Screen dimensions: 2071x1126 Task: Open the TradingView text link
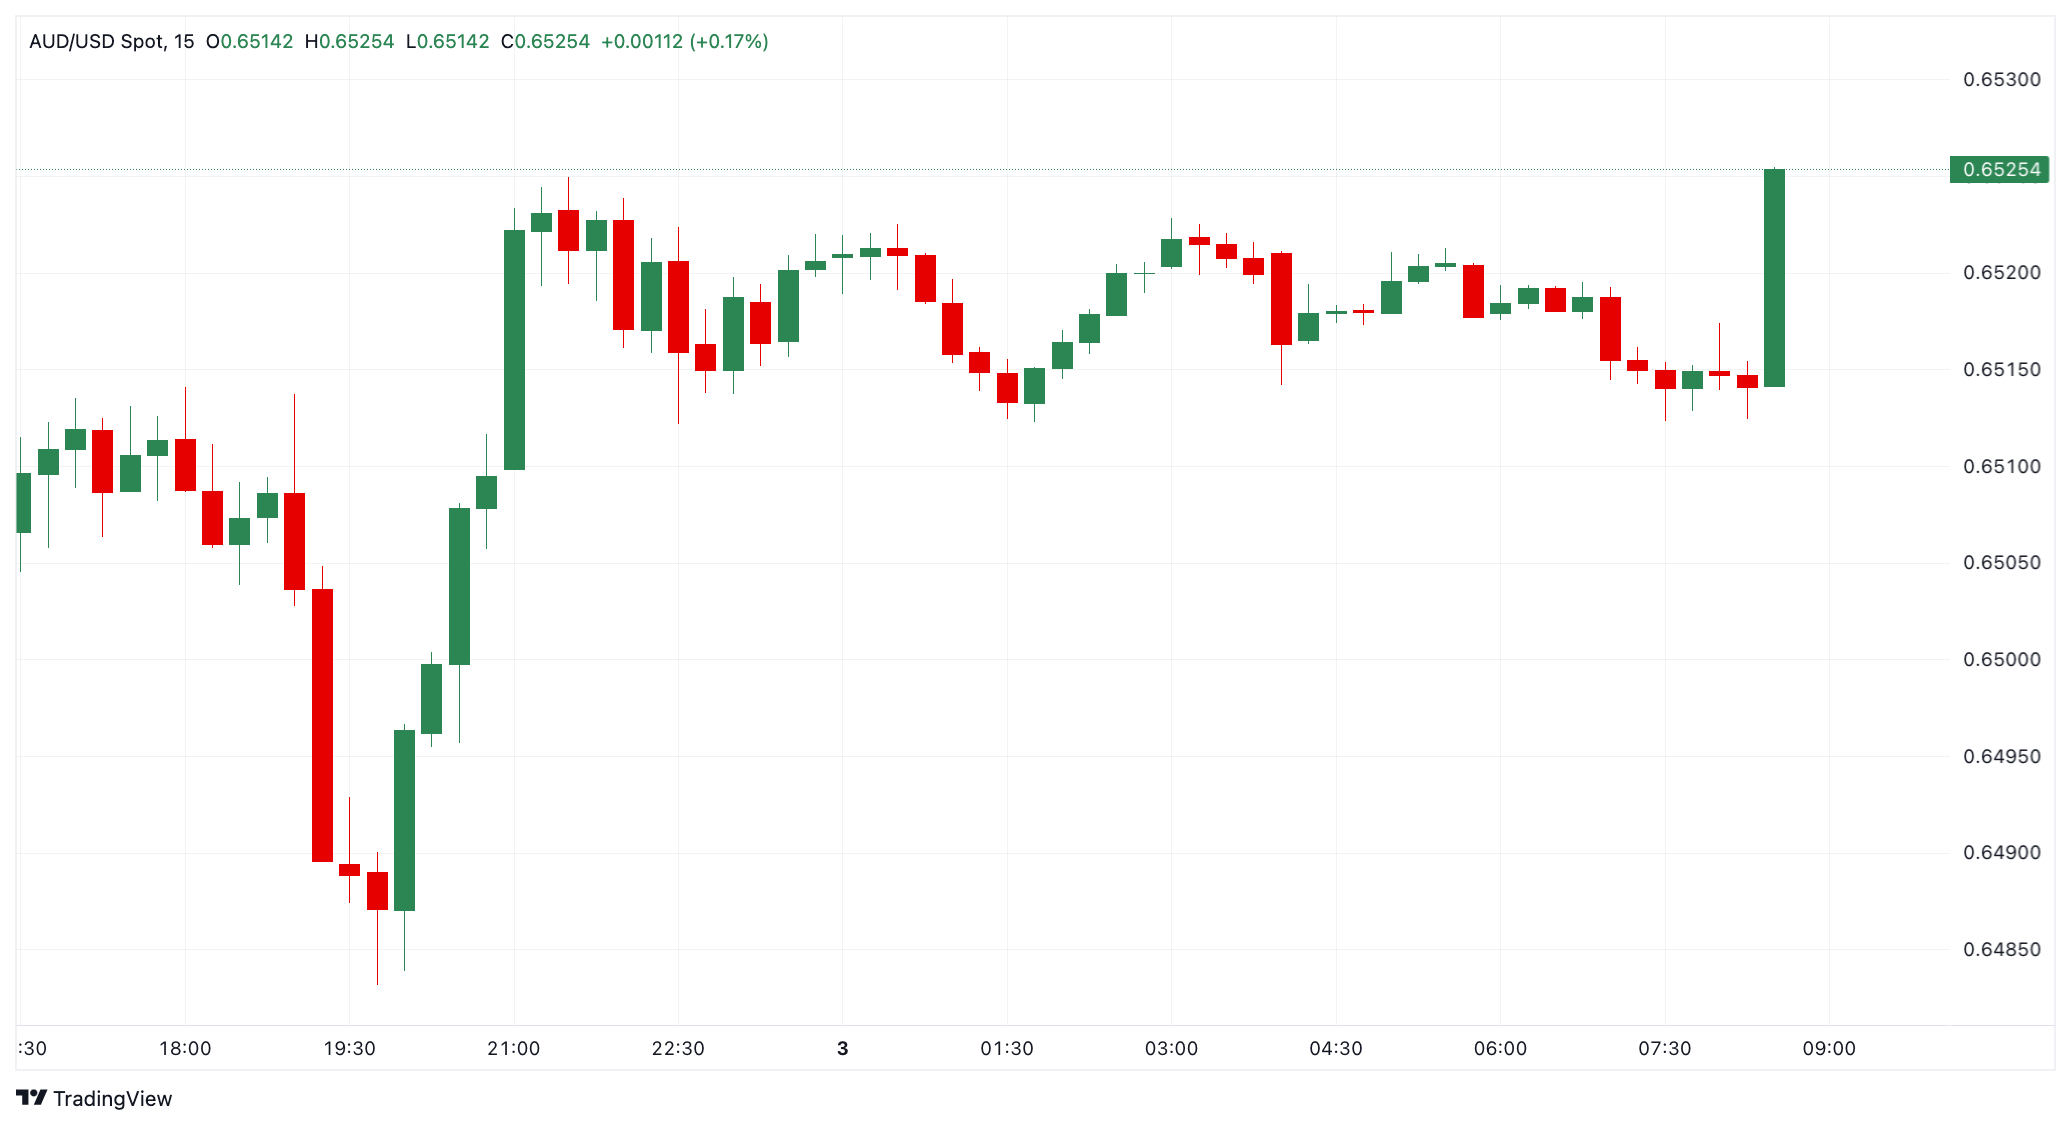[x=112, y=1098]
